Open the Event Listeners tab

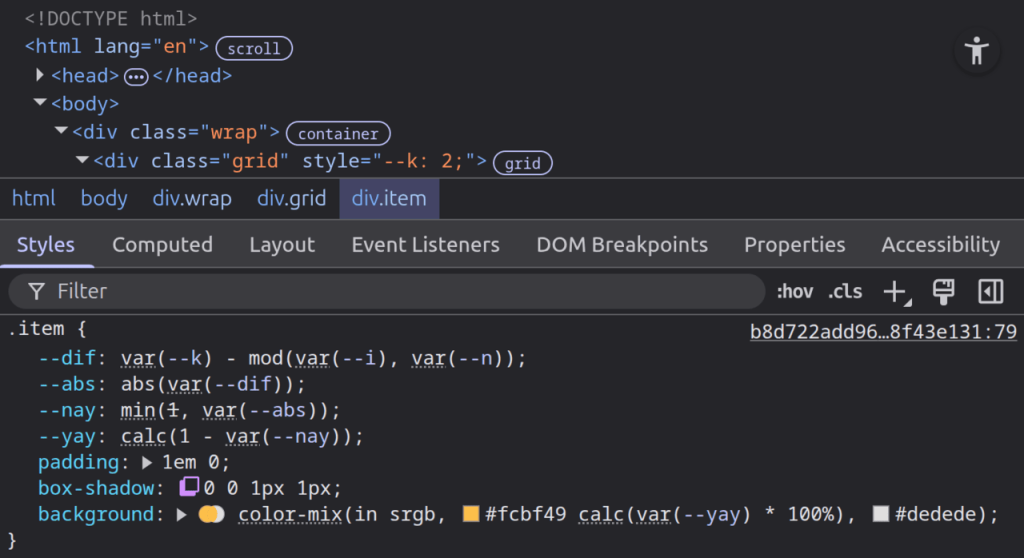pos(425,244)
